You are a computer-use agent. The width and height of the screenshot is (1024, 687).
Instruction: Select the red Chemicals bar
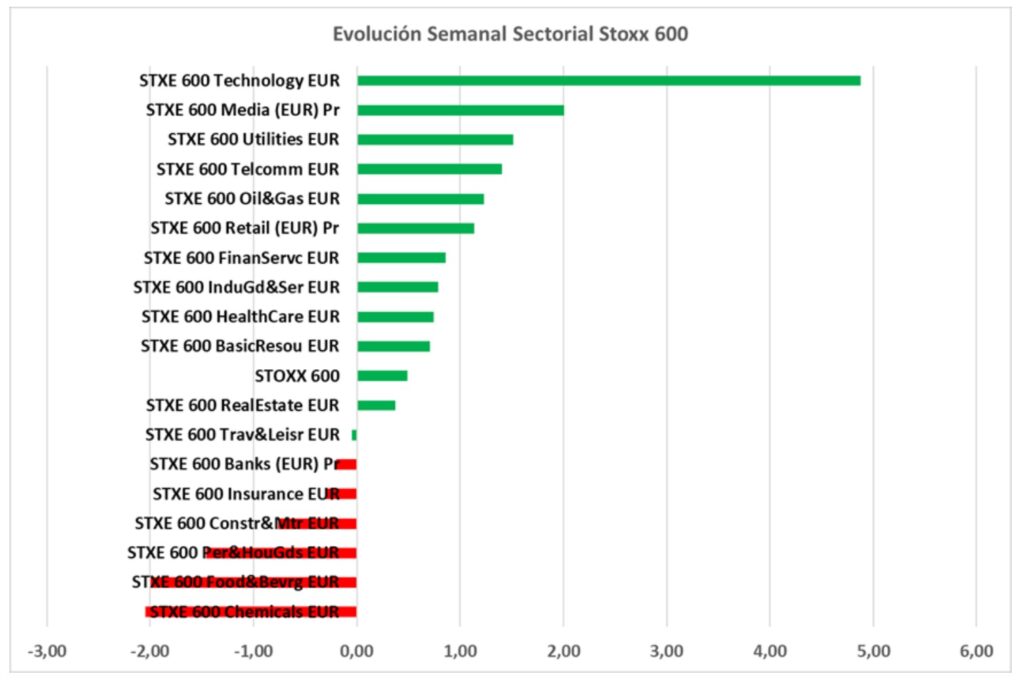(x=250, y=612)
